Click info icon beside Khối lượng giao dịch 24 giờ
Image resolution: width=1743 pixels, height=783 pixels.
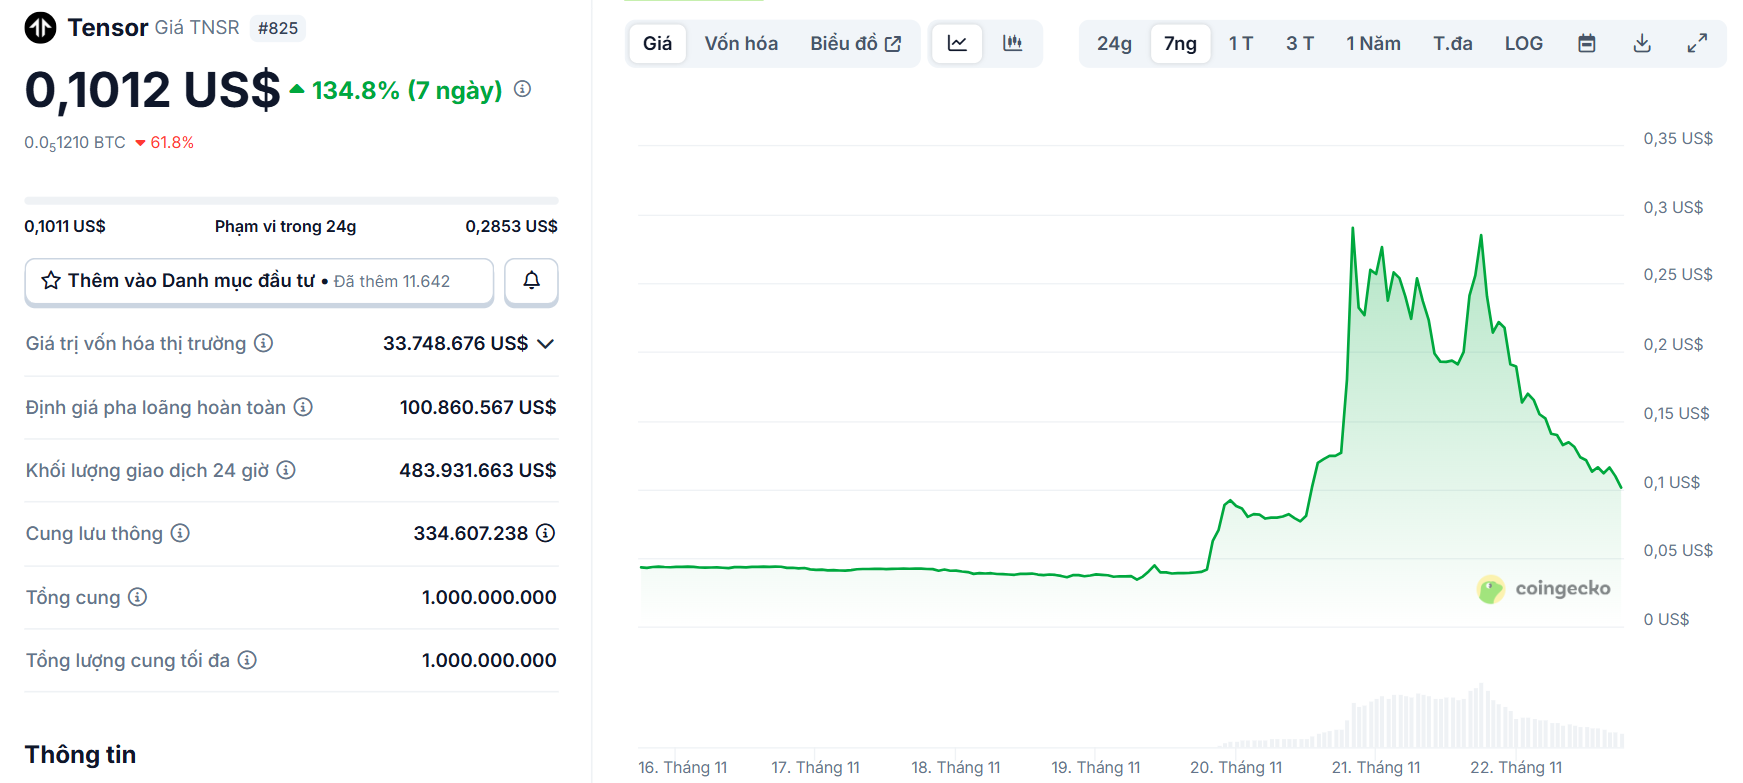[x=286, y=470]
